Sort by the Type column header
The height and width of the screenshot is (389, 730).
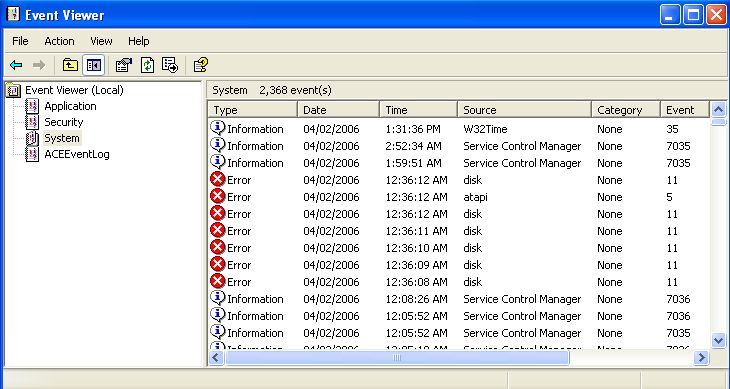(x=252, y=110)
